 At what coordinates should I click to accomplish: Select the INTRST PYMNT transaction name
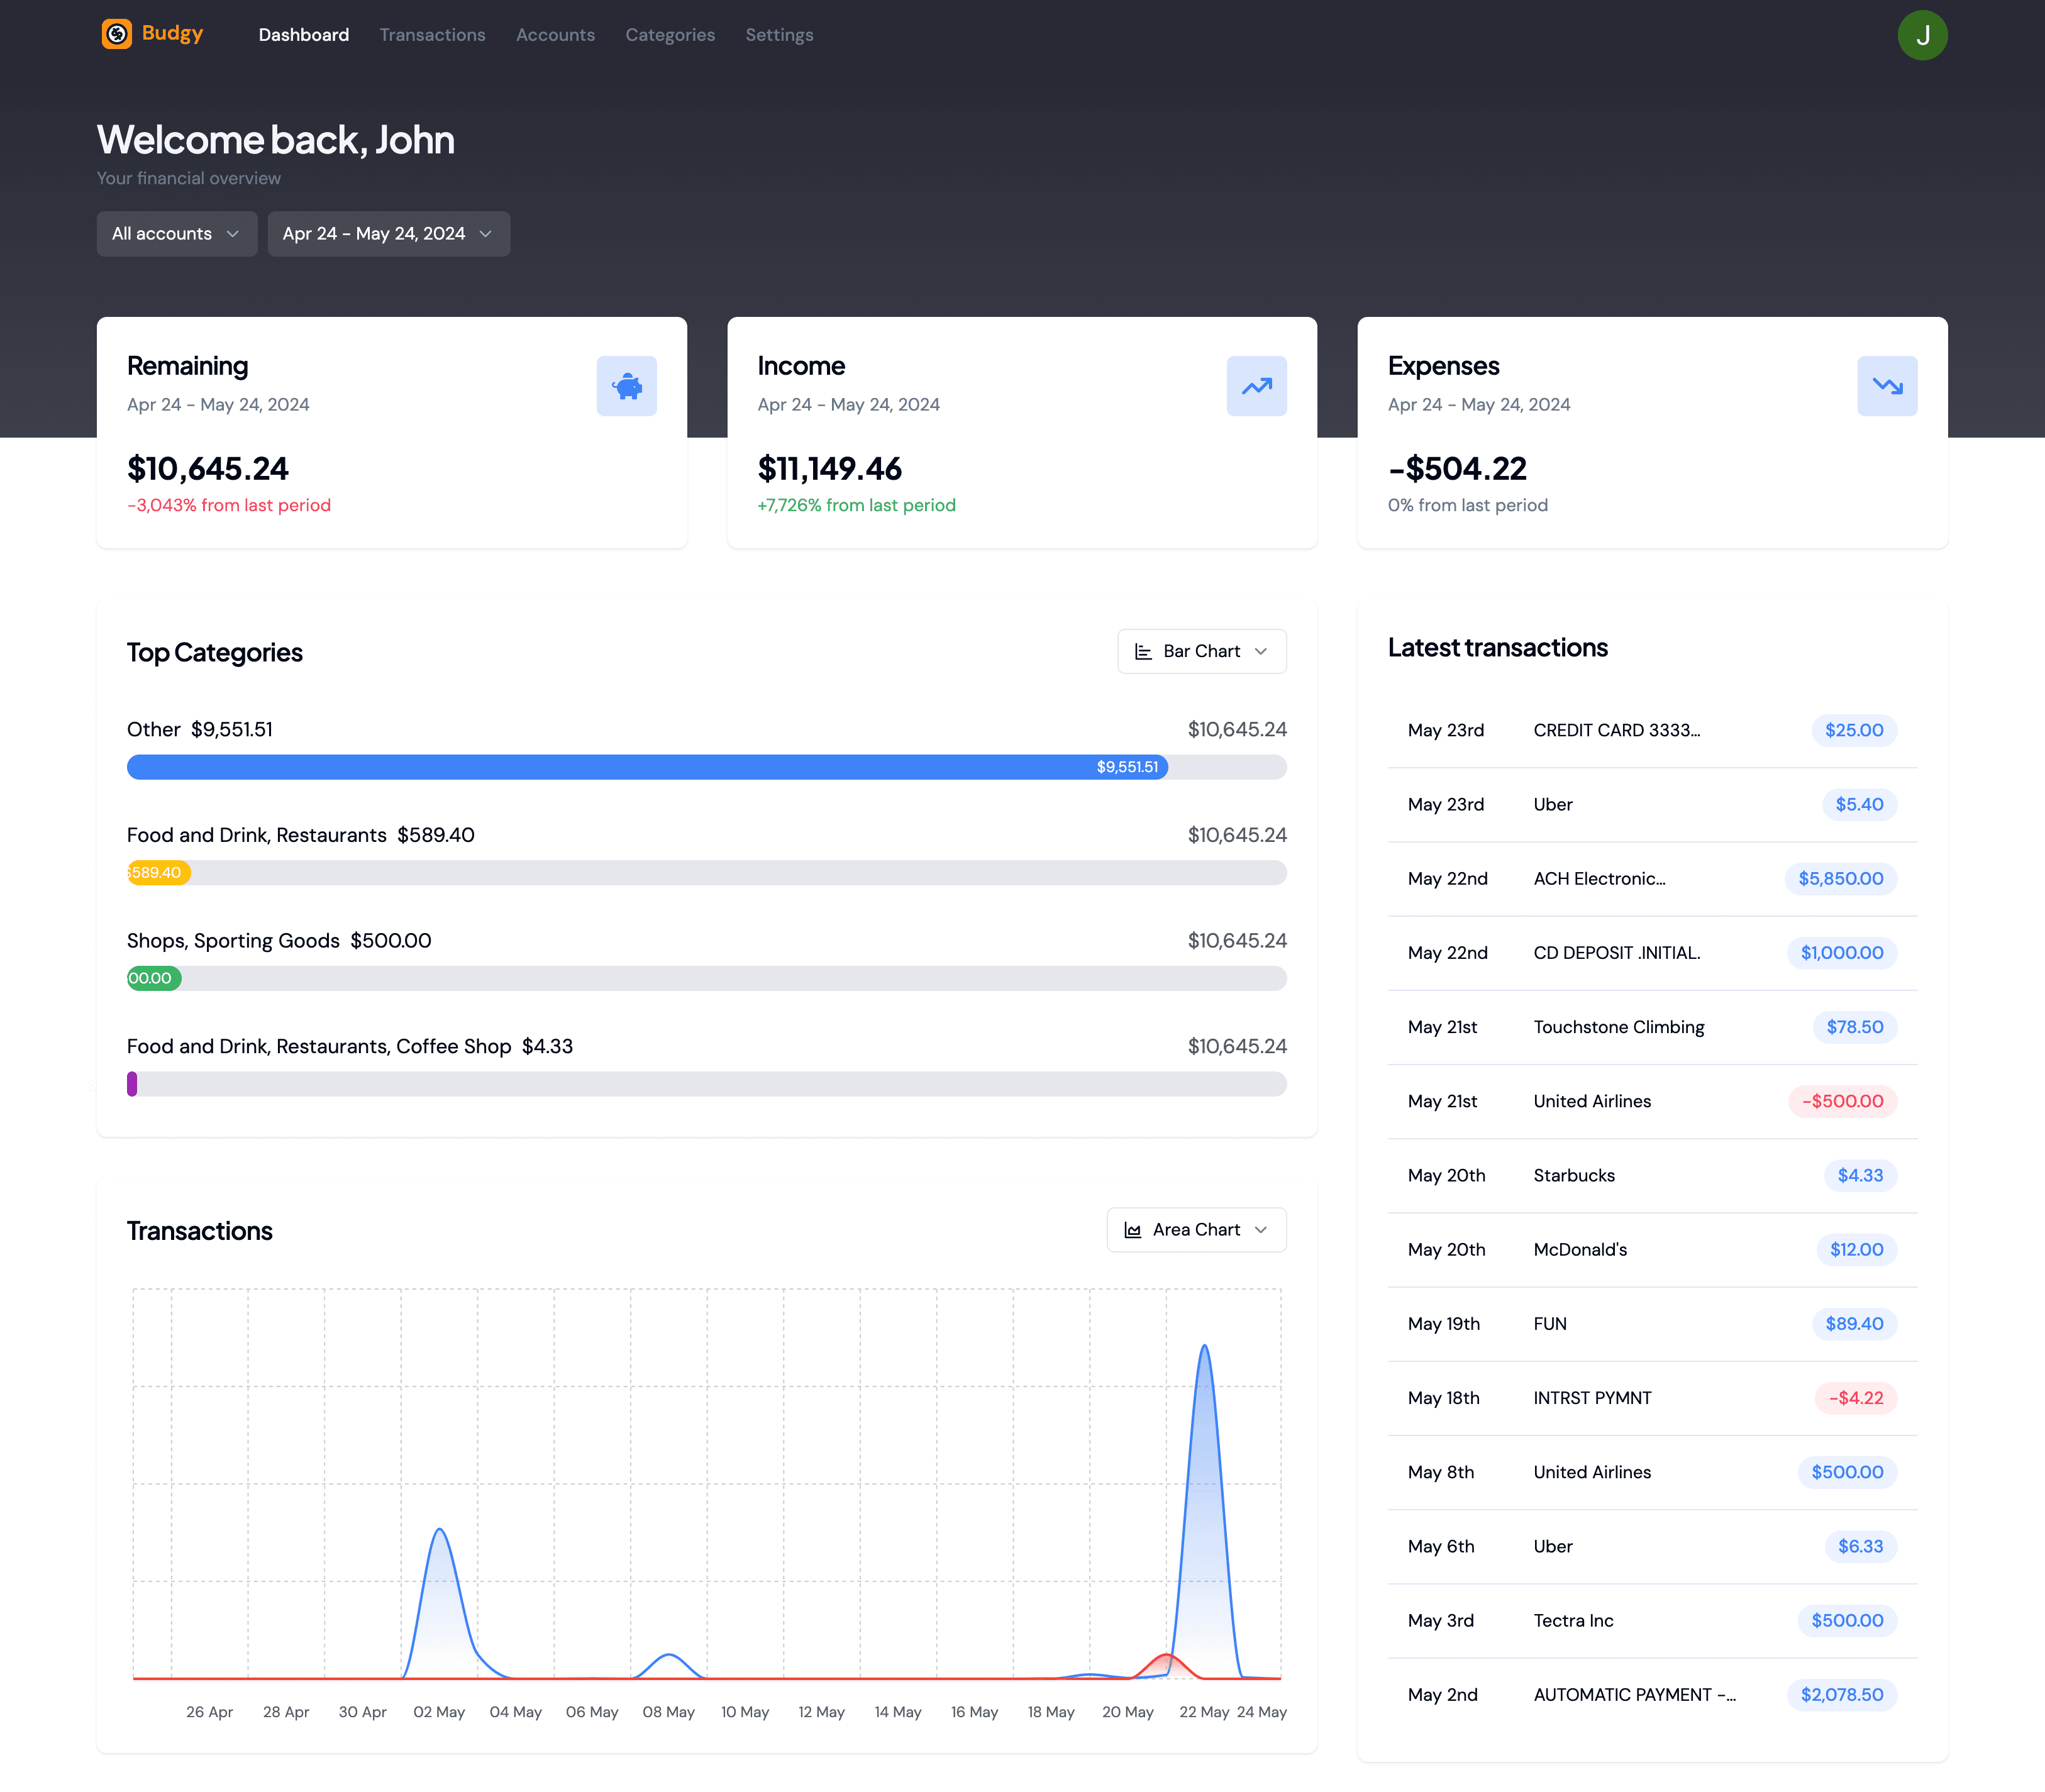pyautogui.click(x=1592, y=1398)
